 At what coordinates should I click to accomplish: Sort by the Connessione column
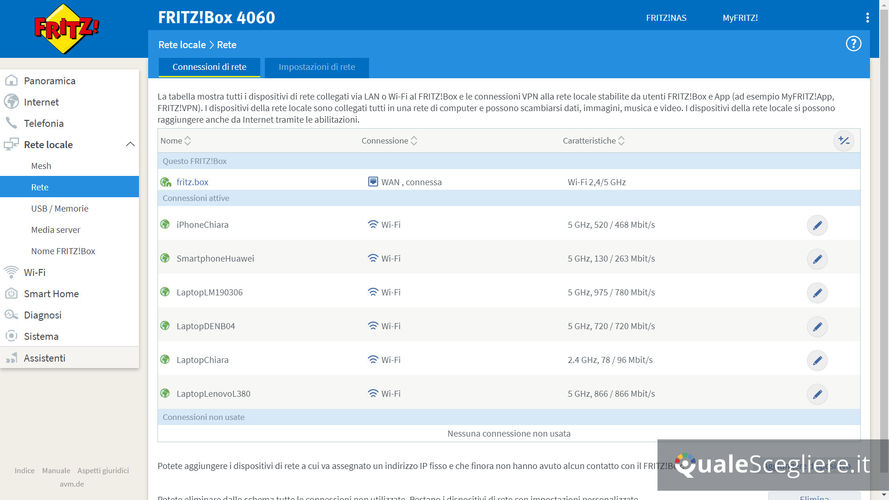(x=414, y=141)
